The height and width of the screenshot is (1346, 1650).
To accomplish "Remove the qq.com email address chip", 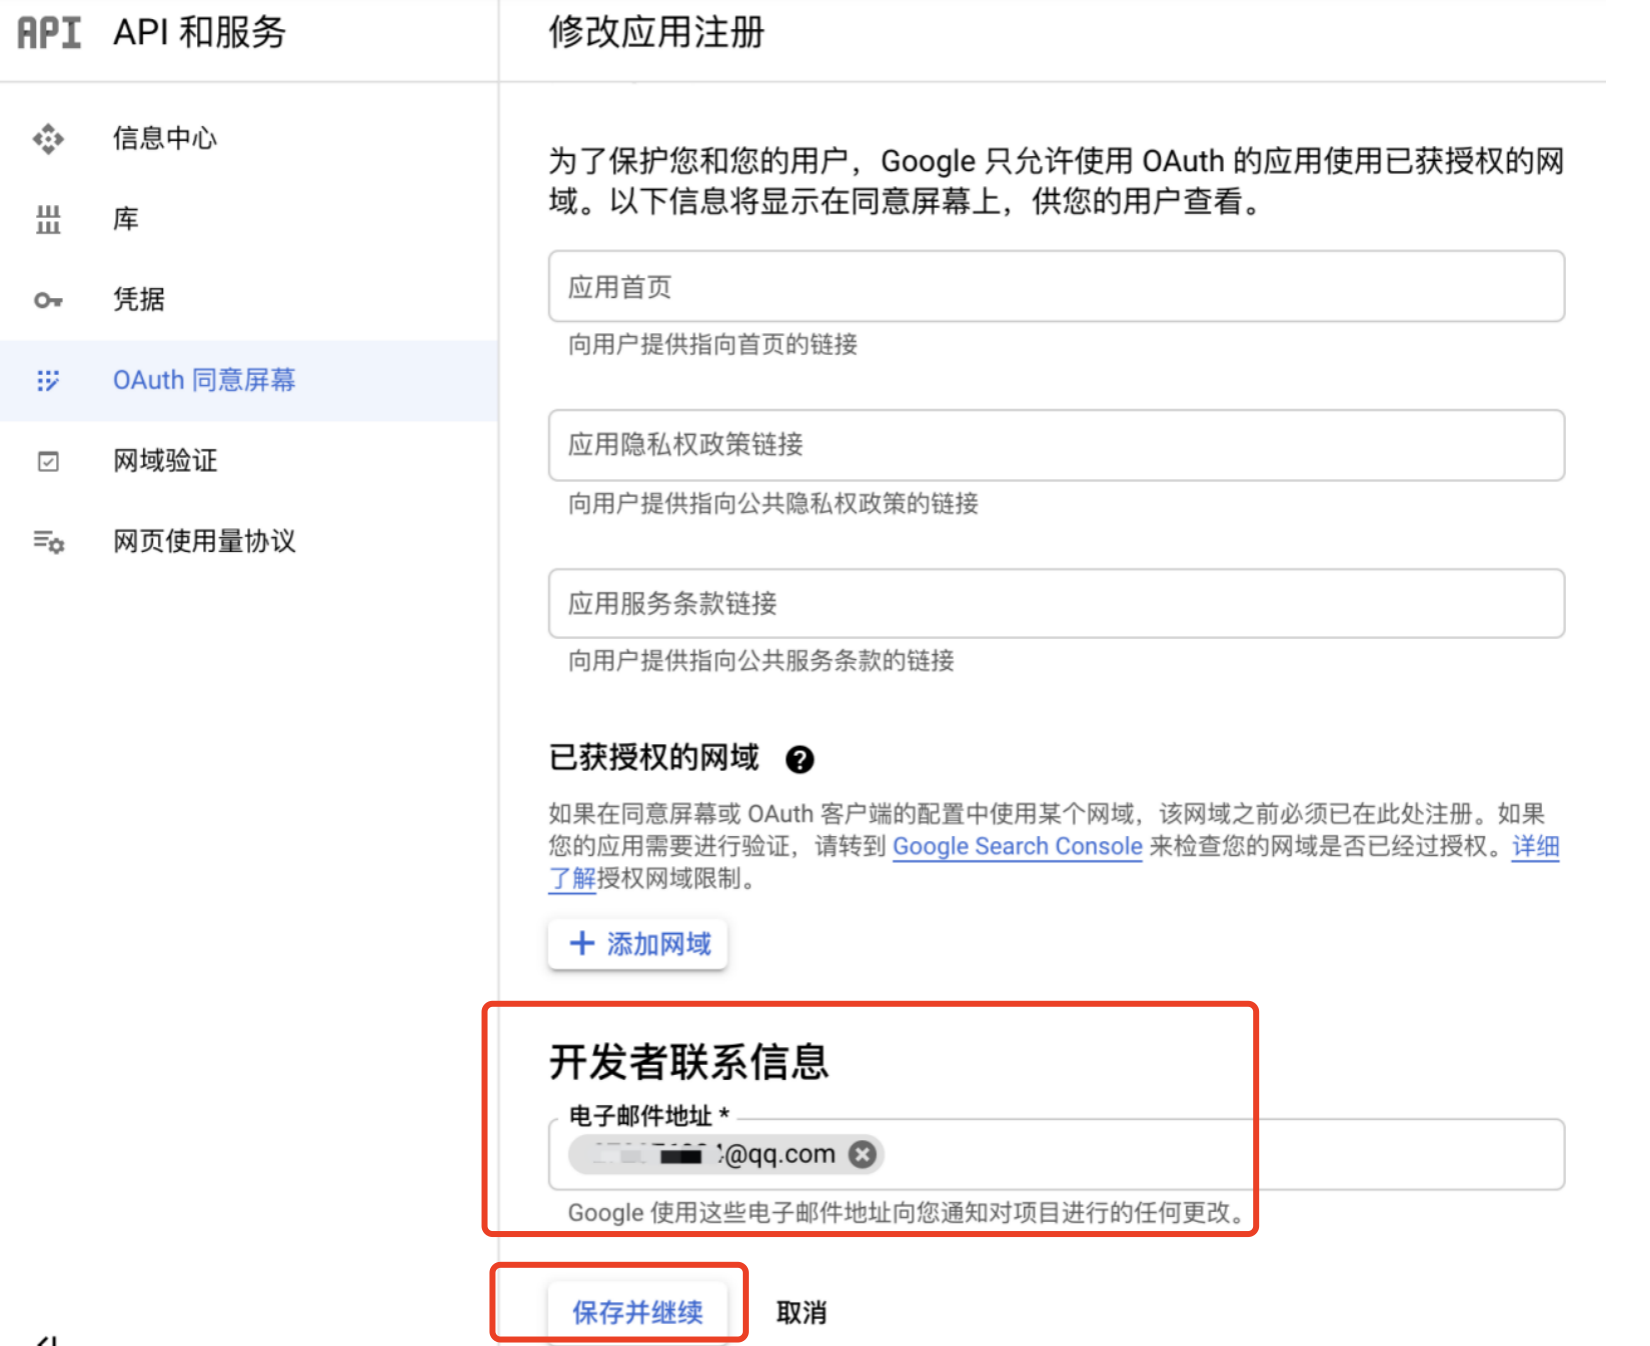I will (860, 1154).
